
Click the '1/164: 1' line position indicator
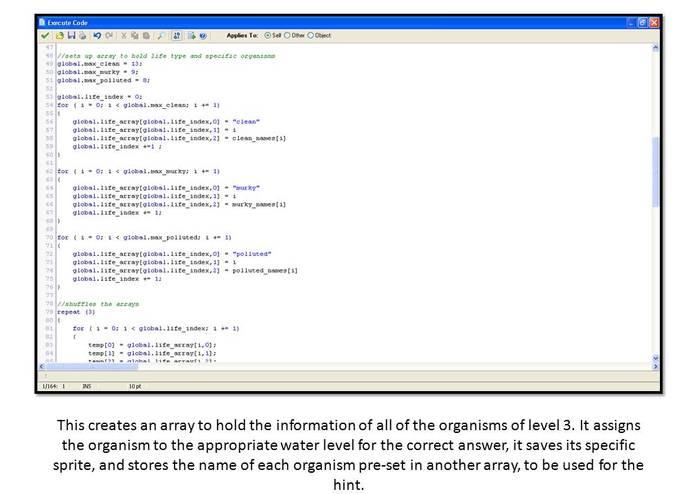click(54, 386)
